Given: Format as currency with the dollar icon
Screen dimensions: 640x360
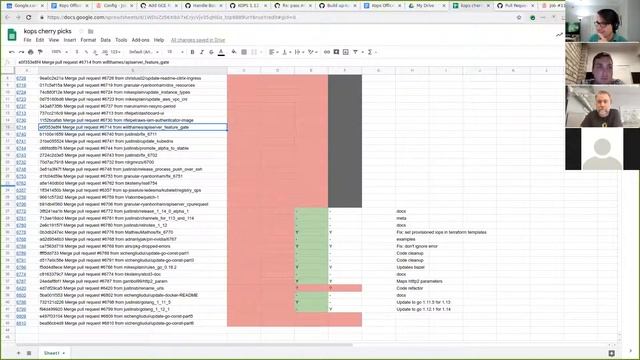Looking at the screenshot, I should pos(77,52).
